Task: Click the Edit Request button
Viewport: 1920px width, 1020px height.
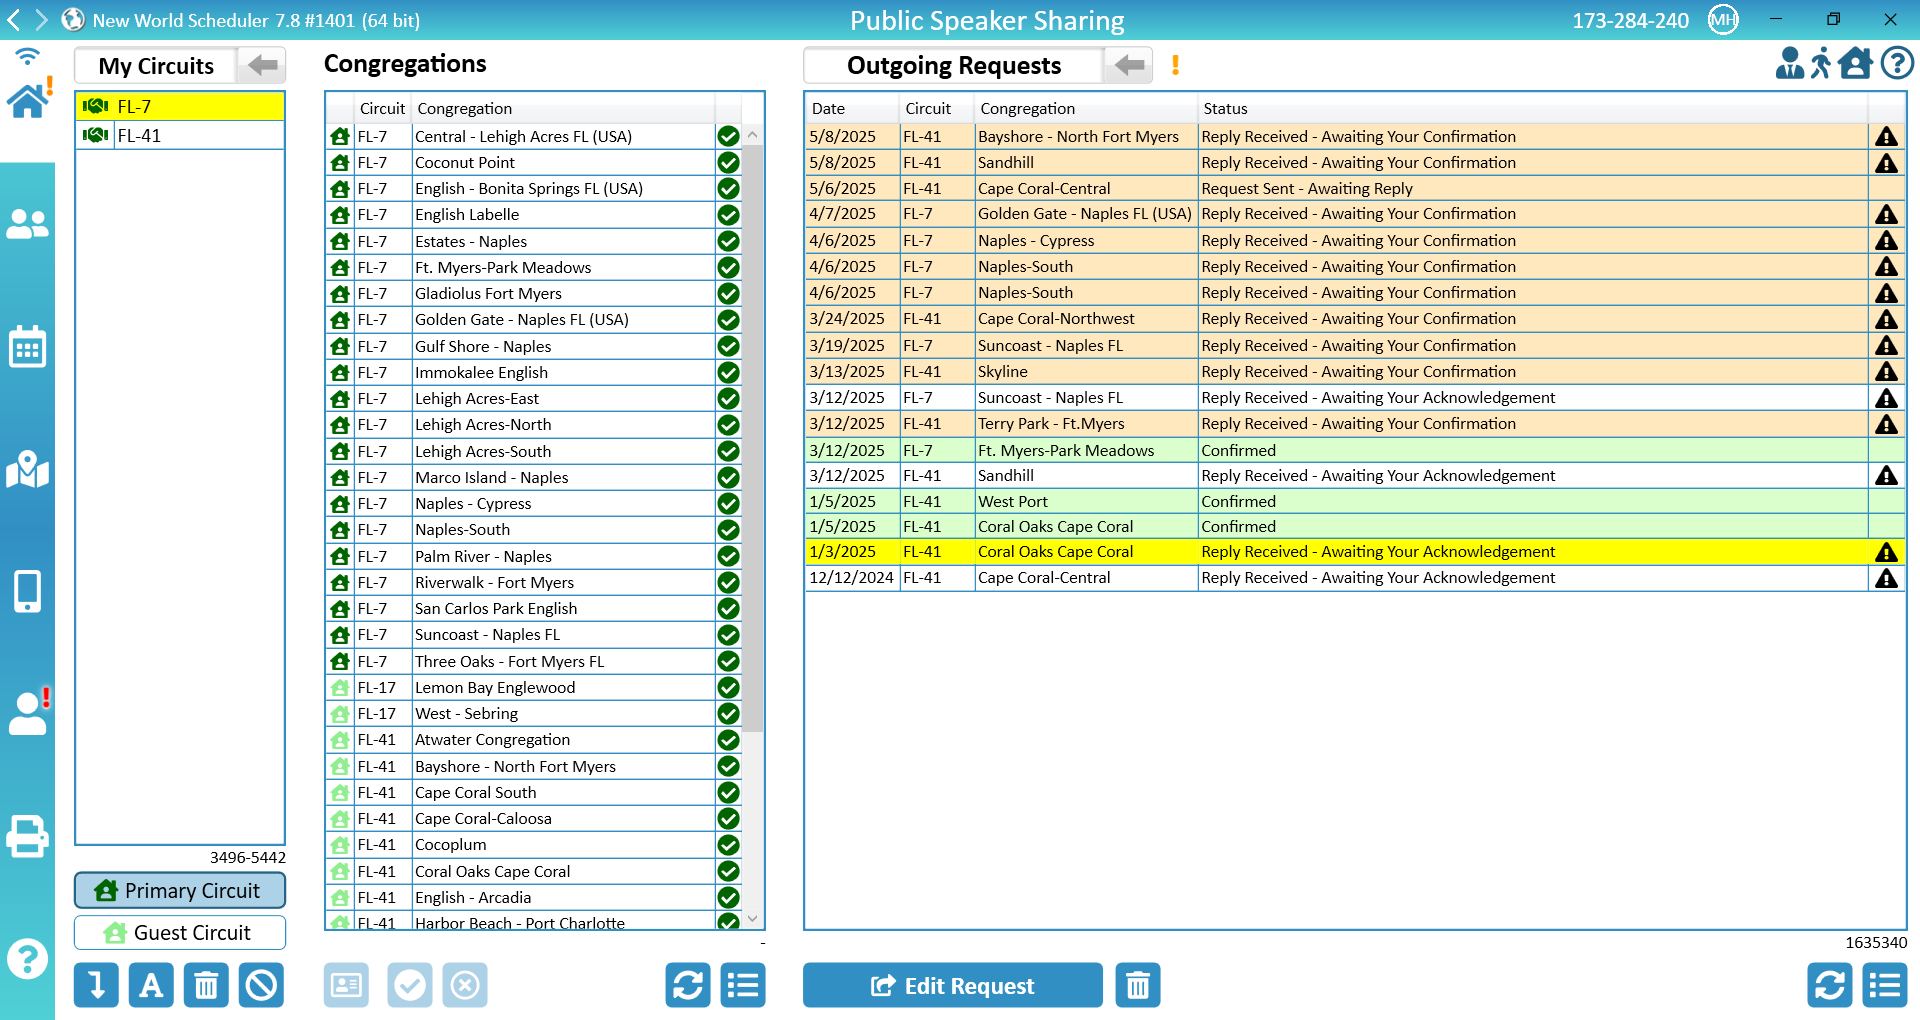Action: click(x=953, y=986)
